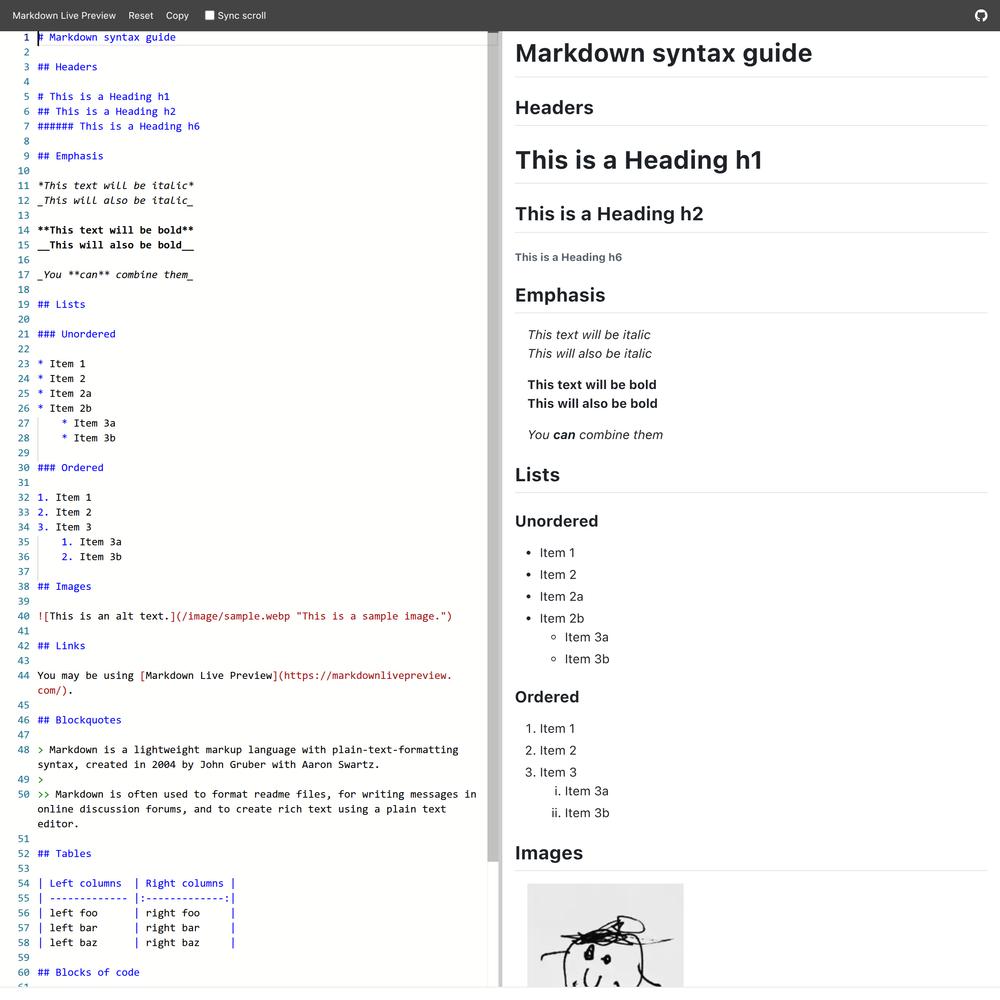
Task: Enable the Sync scroll checkbox
Action: (209, 15)
